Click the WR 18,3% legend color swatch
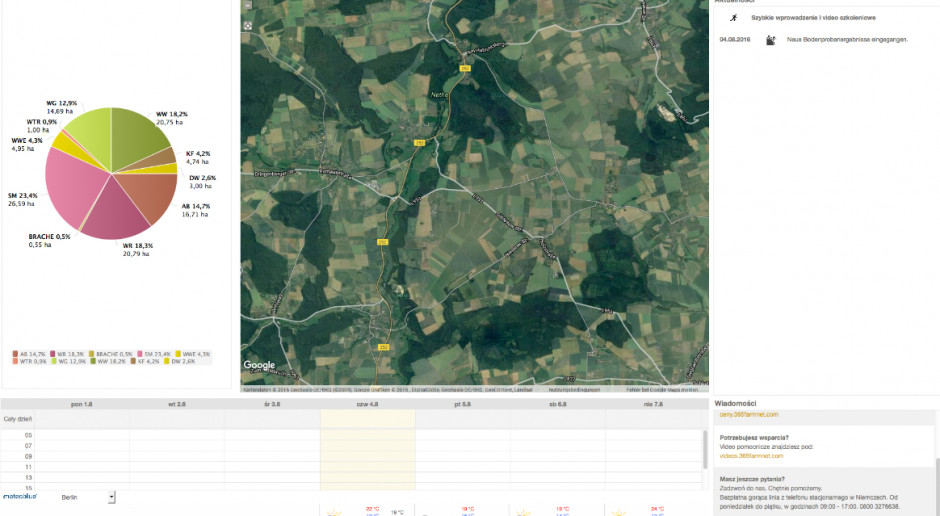The image size is (940, 516). coord(53,354)
